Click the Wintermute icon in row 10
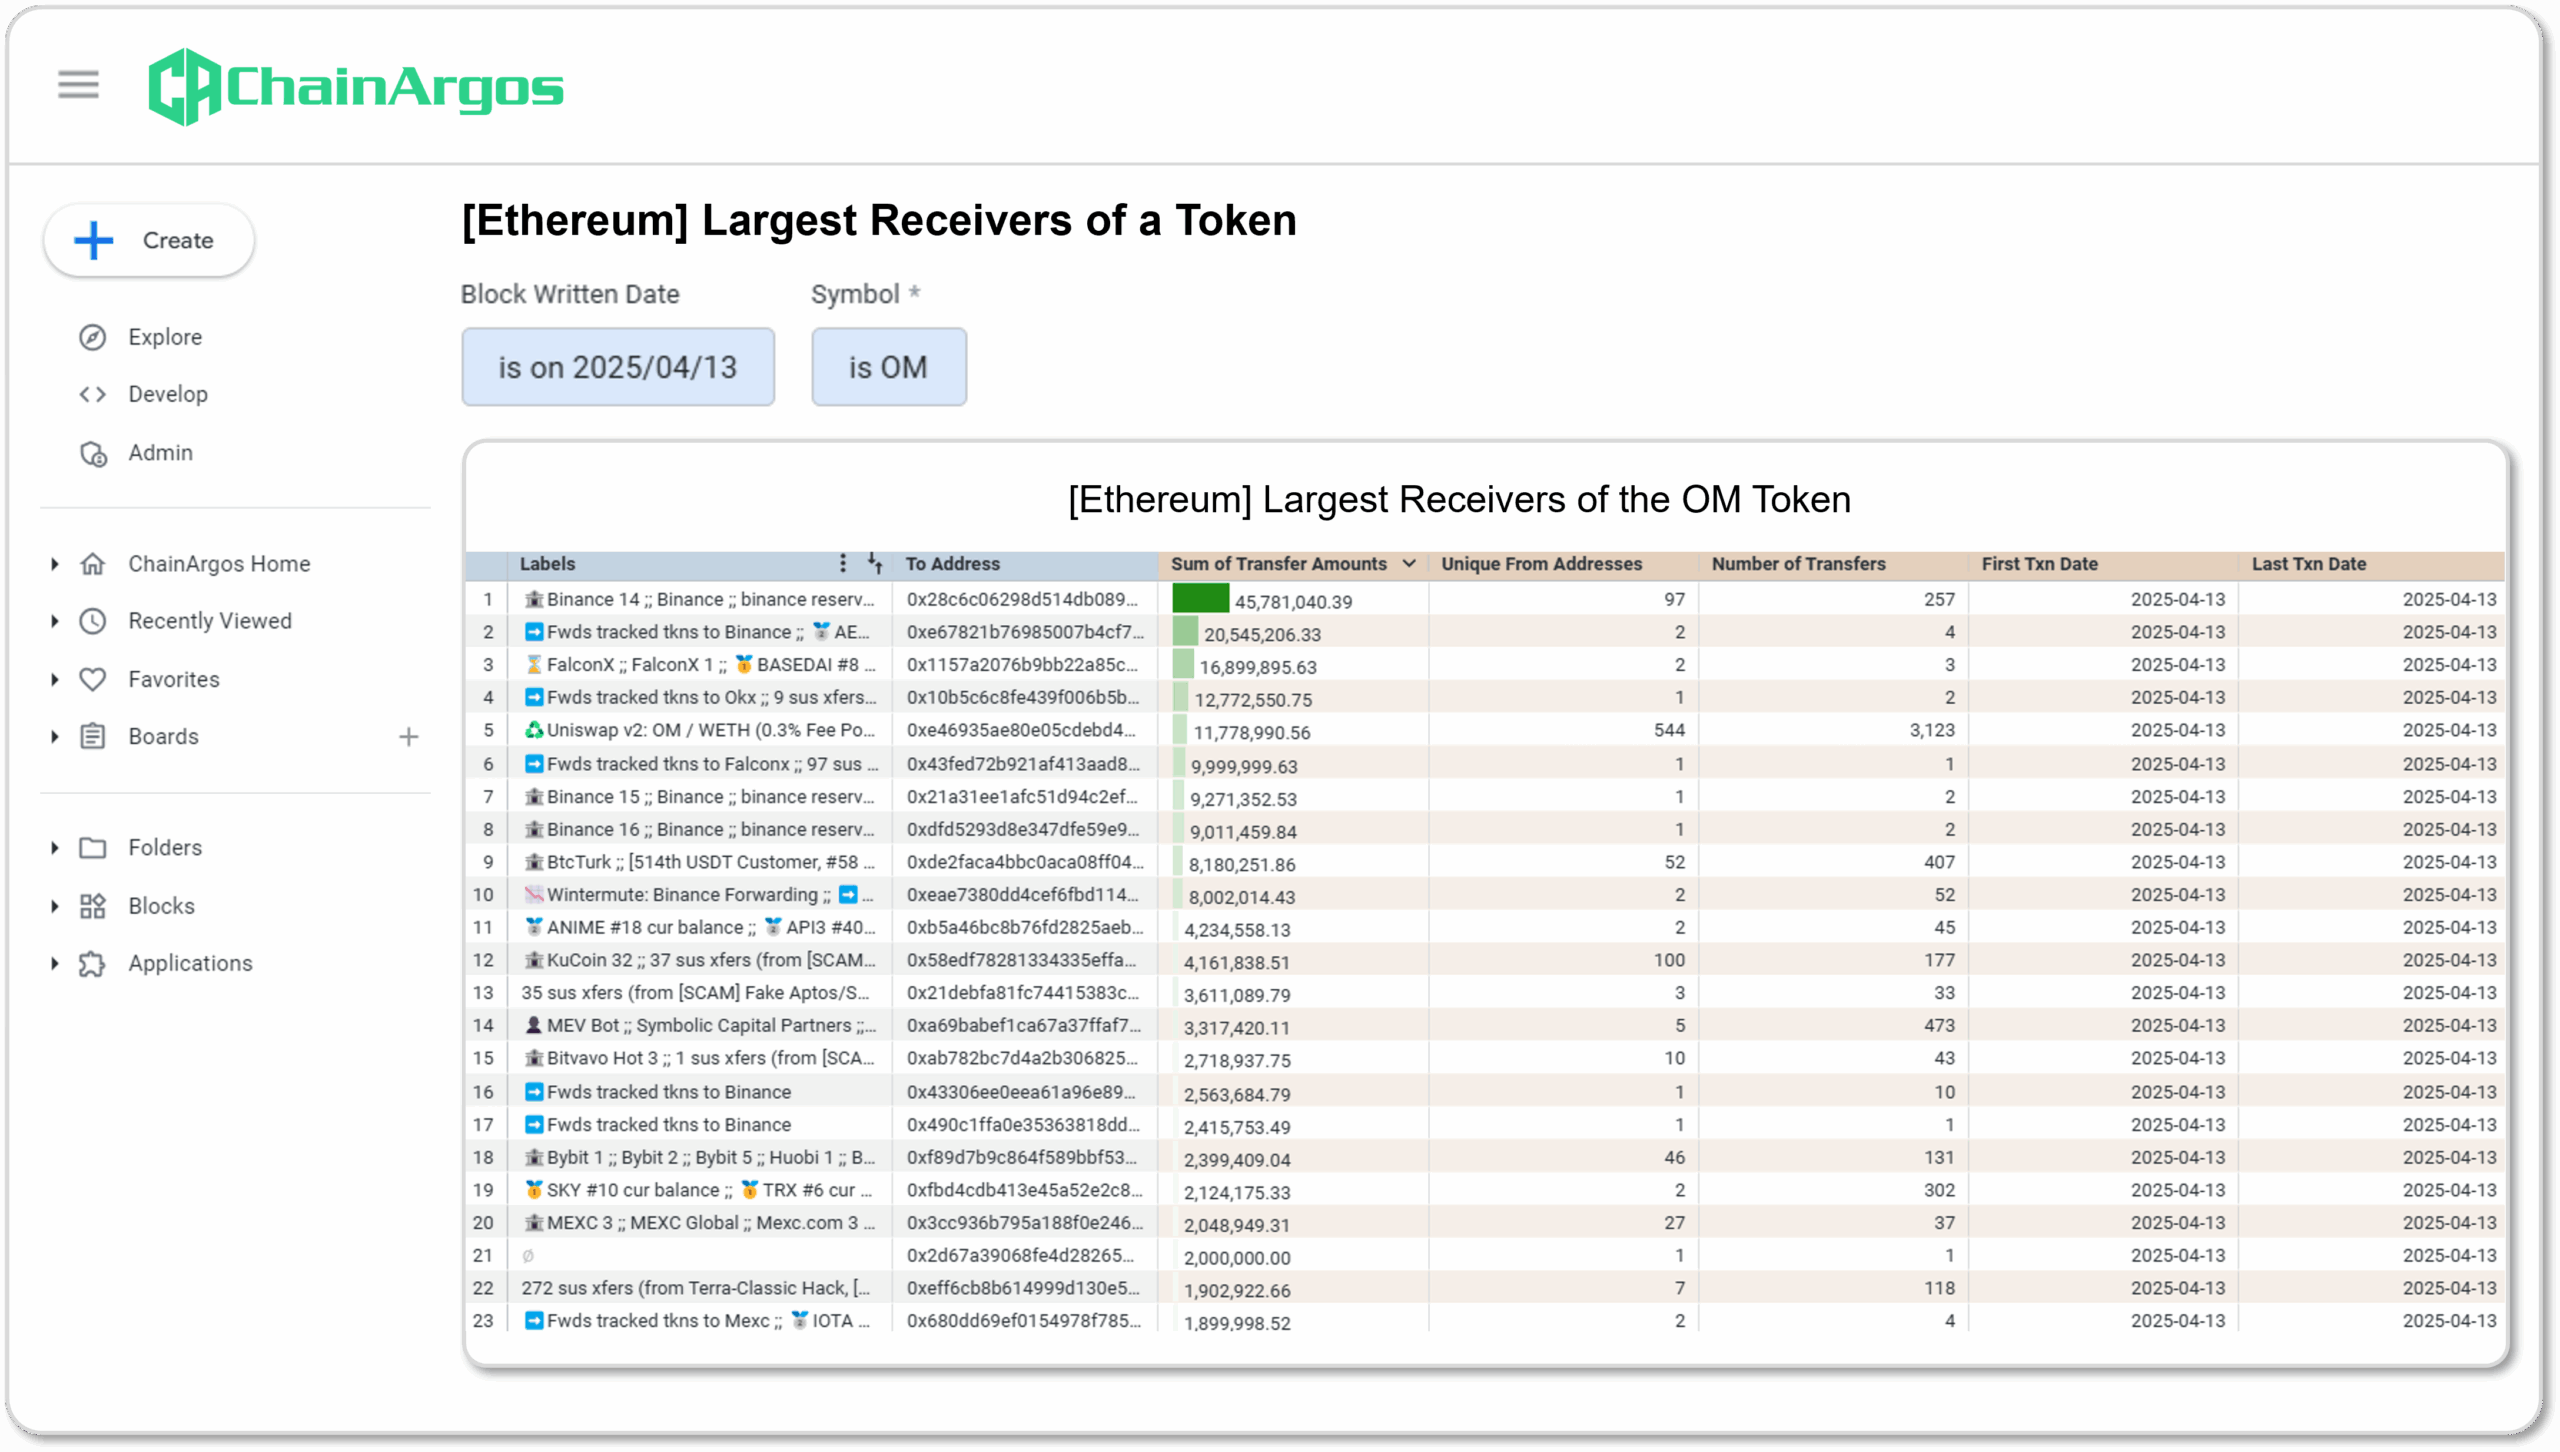 tap(534, 894)
